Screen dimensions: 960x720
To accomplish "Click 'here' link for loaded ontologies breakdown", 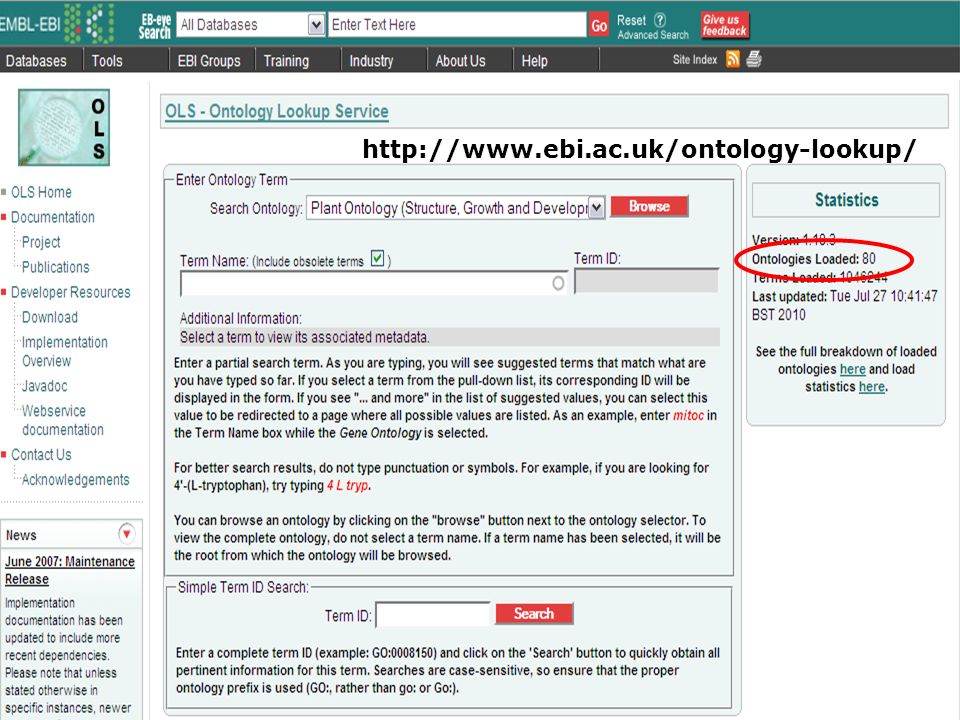I will [852, 369].
